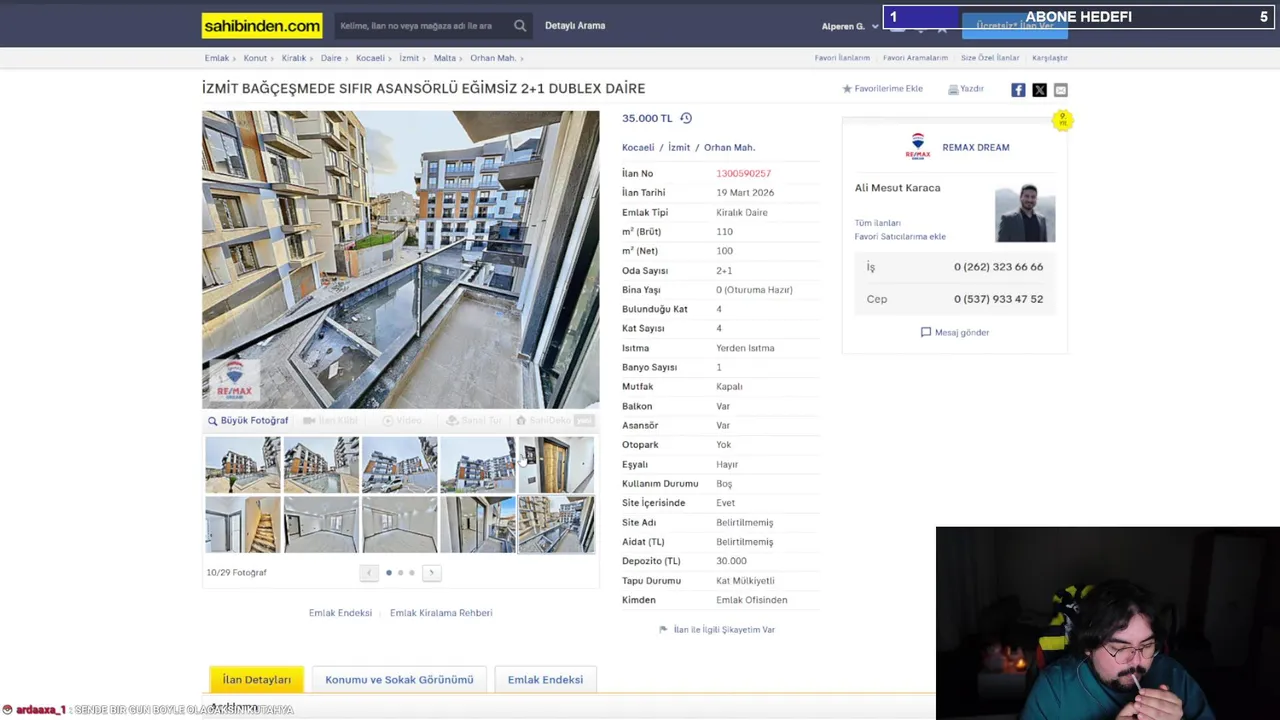Open Detaylı Arama link
This screenshot has height=720, width=1280.
click(575, 26)
